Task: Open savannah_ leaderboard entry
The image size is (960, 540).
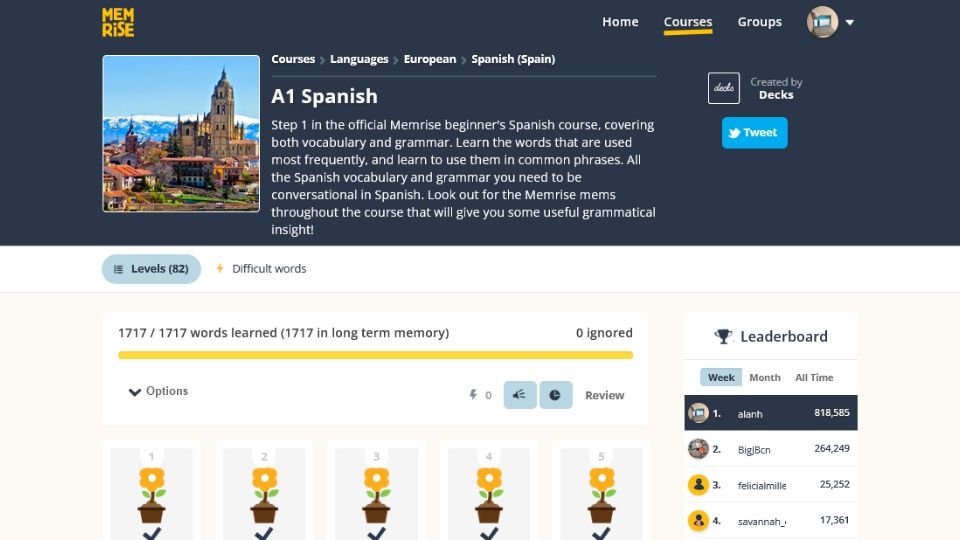Action: coord(771,521)
